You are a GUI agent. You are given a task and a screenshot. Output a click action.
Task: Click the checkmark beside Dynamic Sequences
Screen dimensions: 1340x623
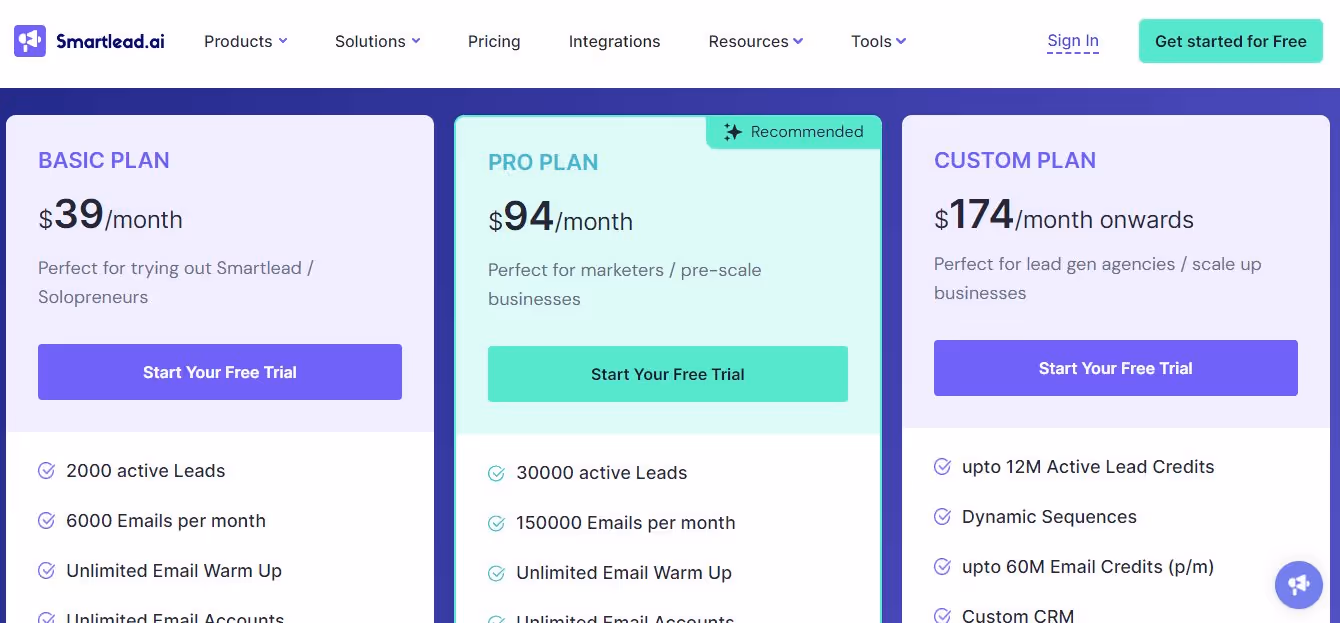coord(941,516)
